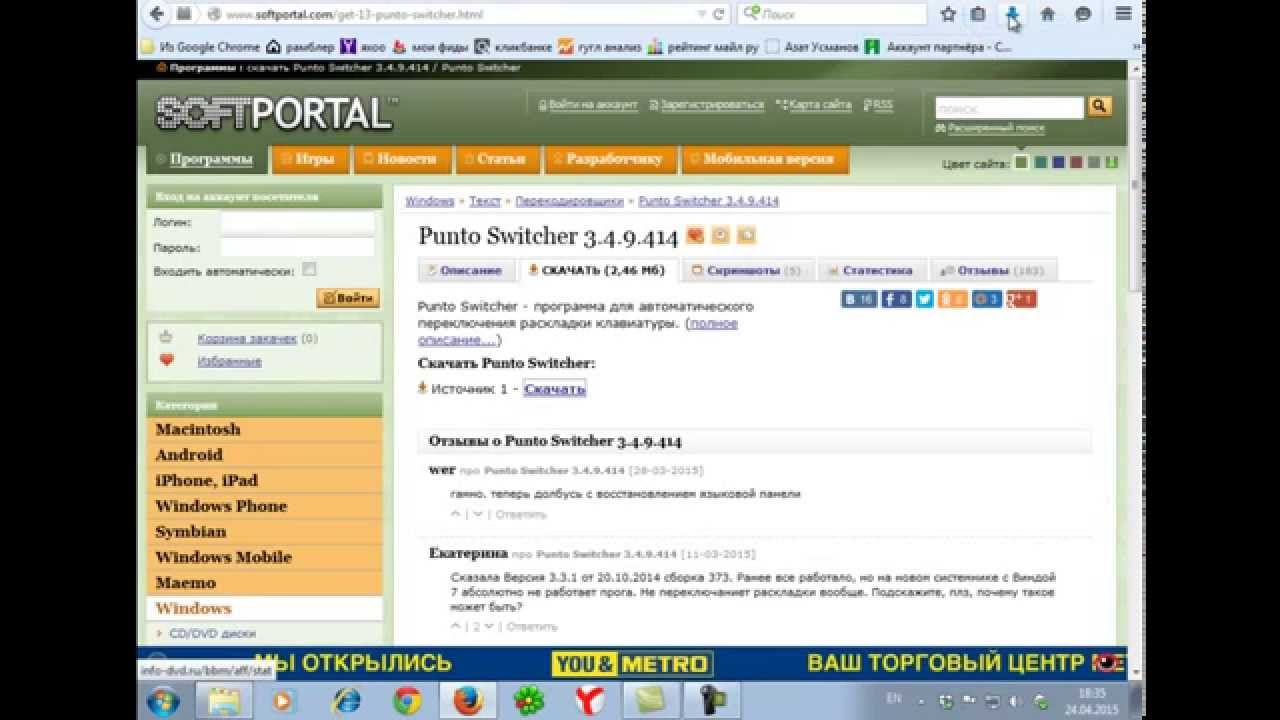Viewport: 1280px width, 720px height.
Task: Open the 'Скриншоты' tab
Action: [749, 270]
